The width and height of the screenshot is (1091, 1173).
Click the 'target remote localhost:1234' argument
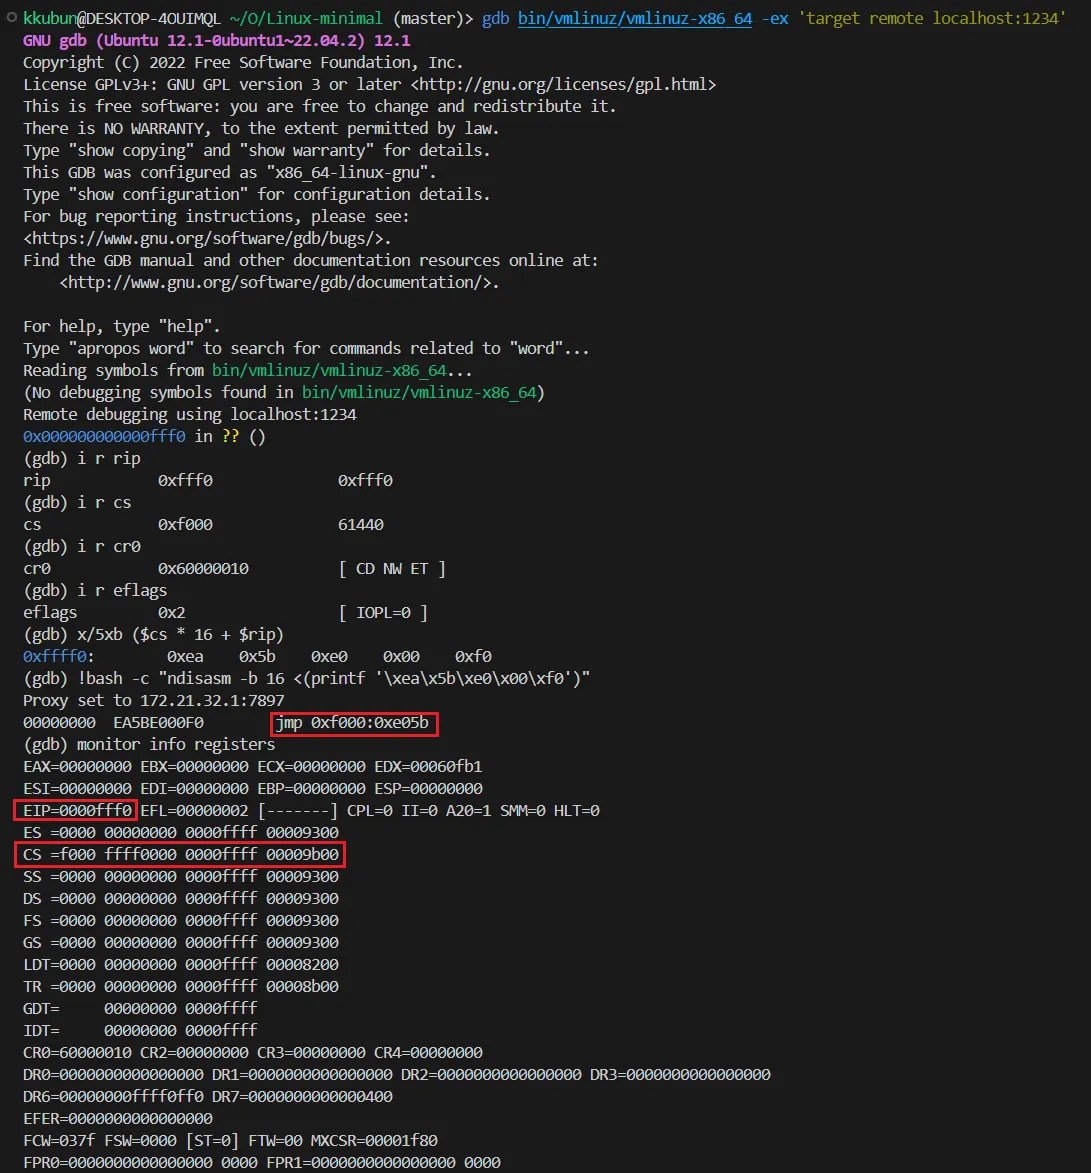pos(932,19)
